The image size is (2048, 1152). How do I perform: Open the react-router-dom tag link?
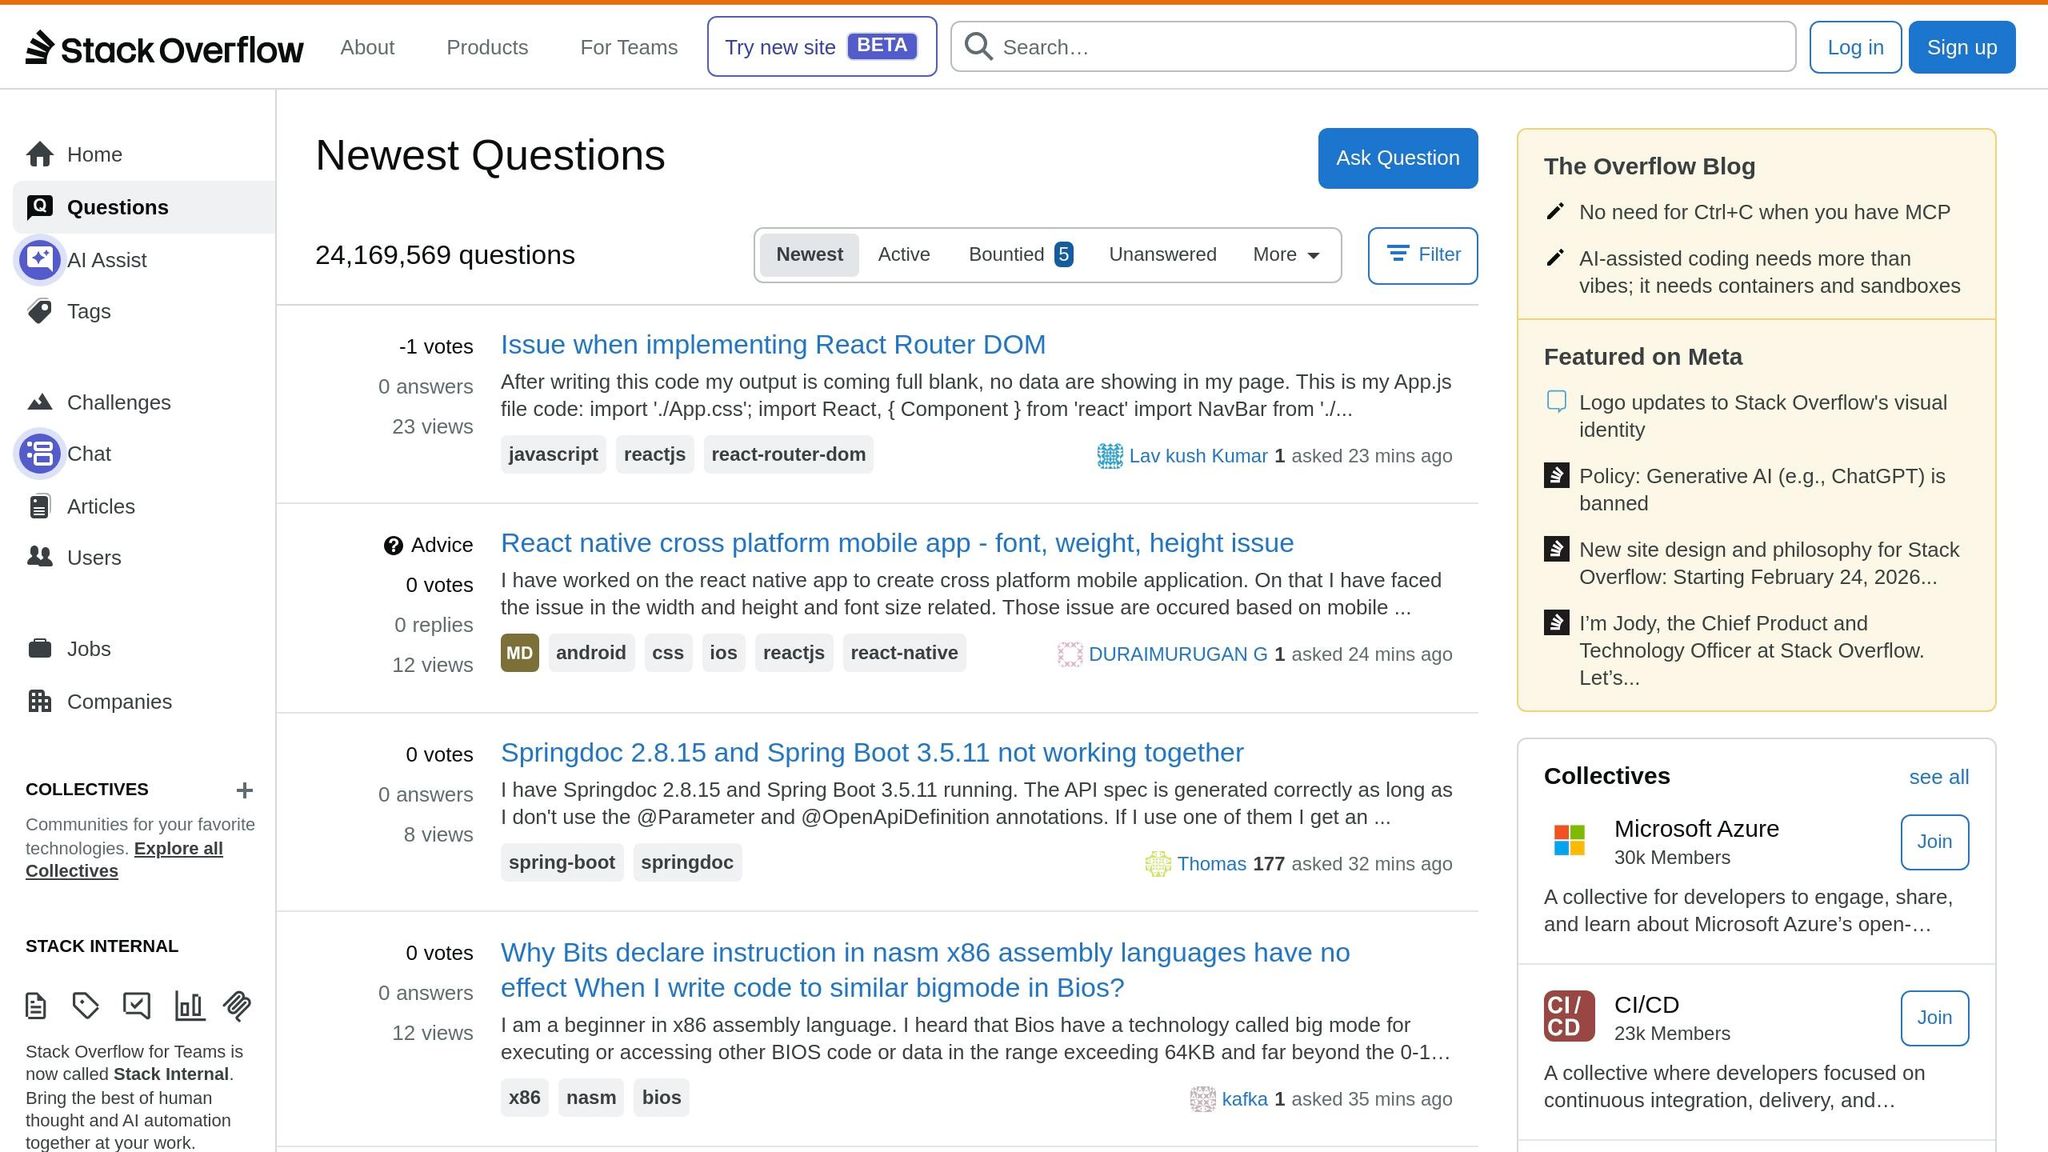(788, 454)
